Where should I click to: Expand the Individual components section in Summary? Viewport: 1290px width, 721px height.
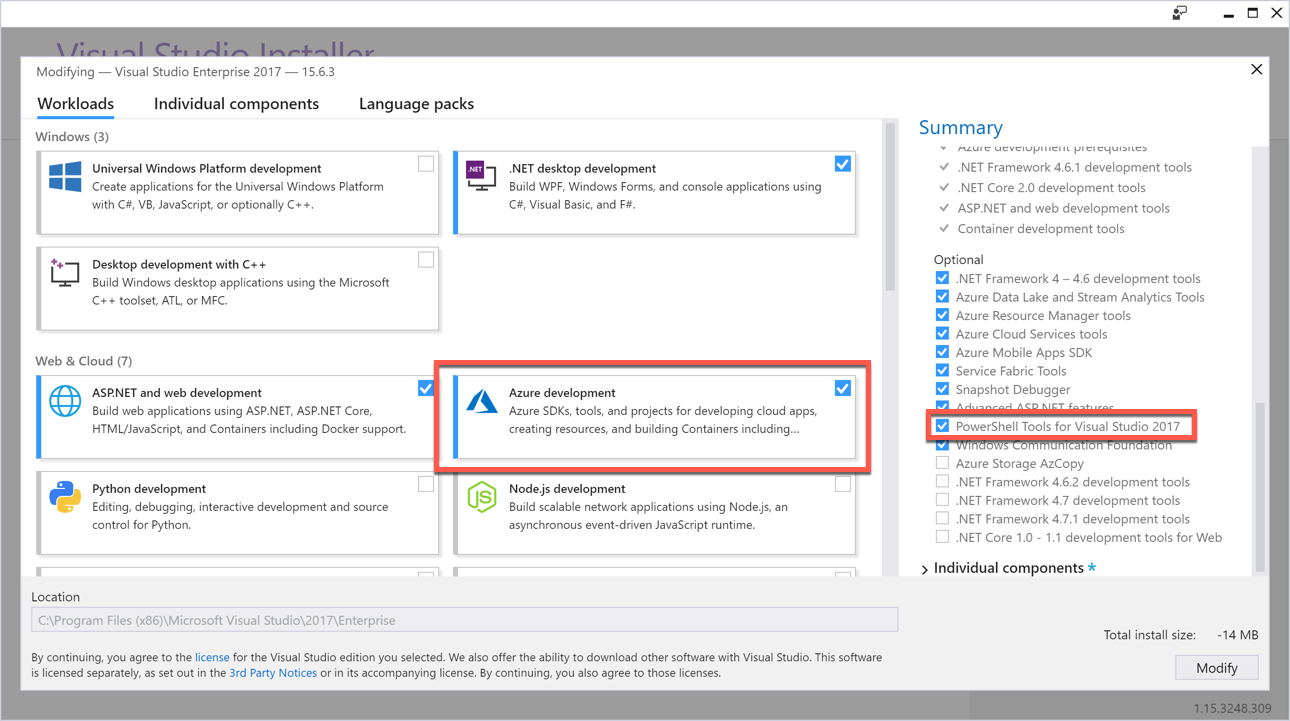[925, 569]
